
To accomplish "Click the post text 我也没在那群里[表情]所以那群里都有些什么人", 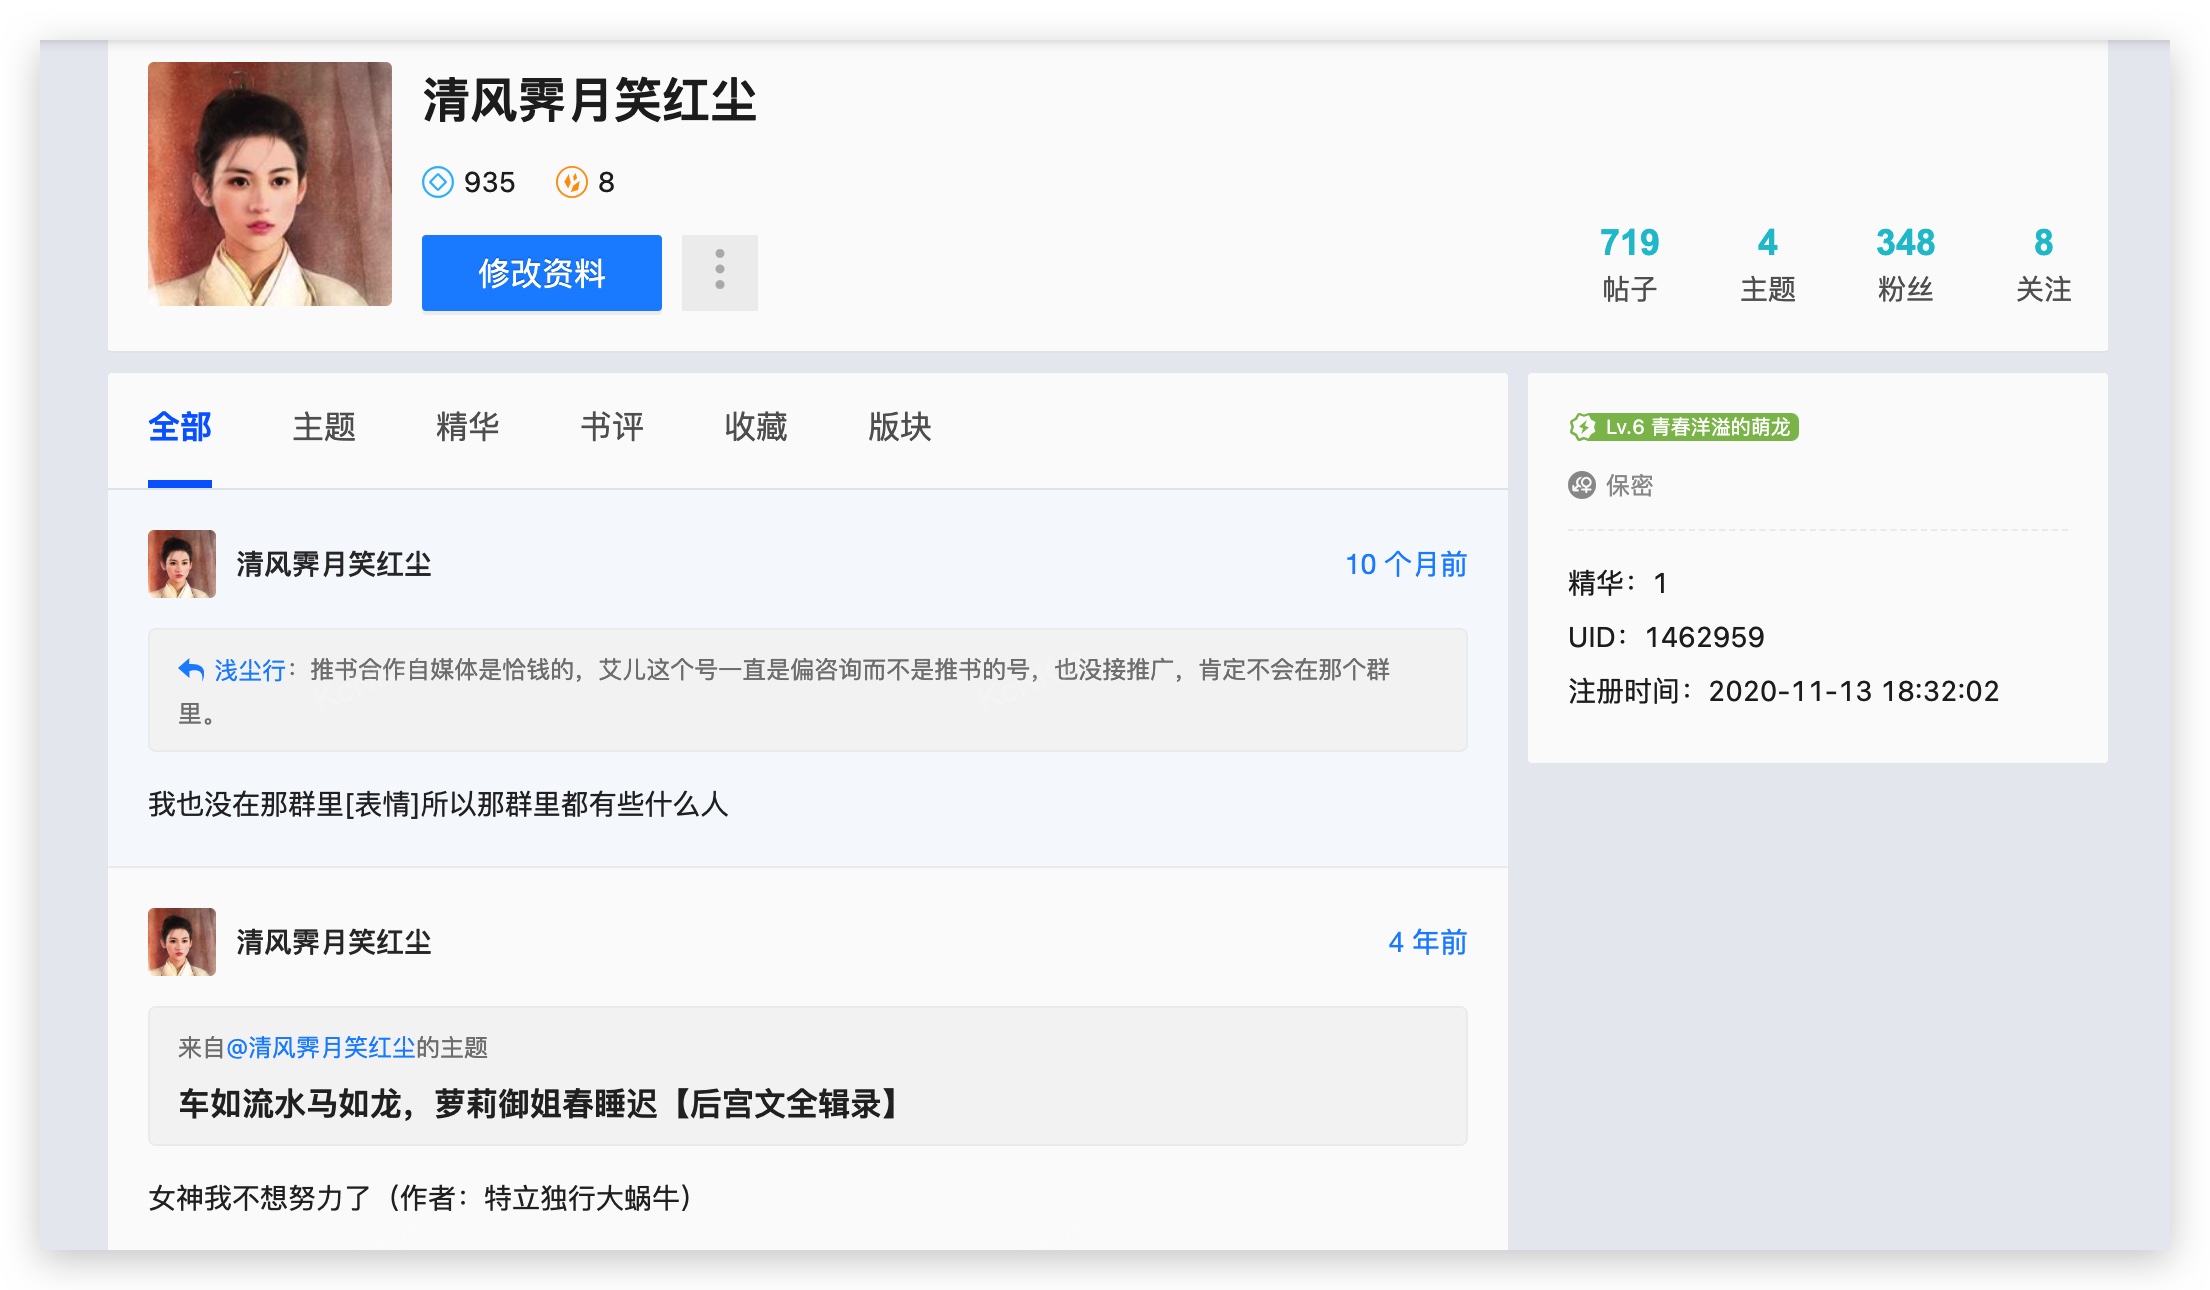I will click(x=438, y=804).
